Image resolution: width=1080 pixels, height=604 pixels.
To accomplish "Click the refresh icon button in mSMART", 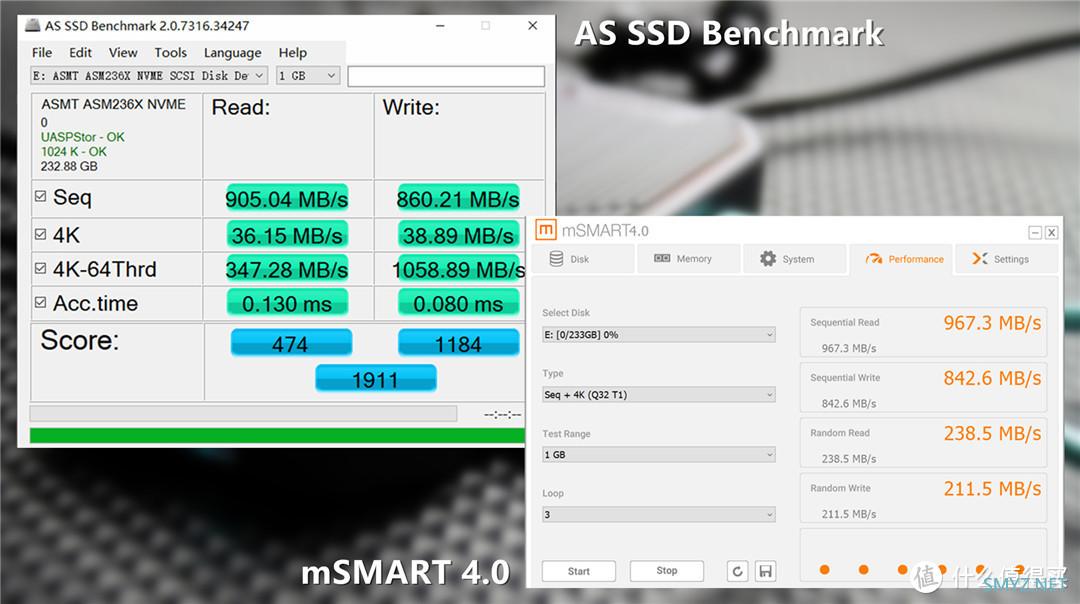I will [738, 571].
